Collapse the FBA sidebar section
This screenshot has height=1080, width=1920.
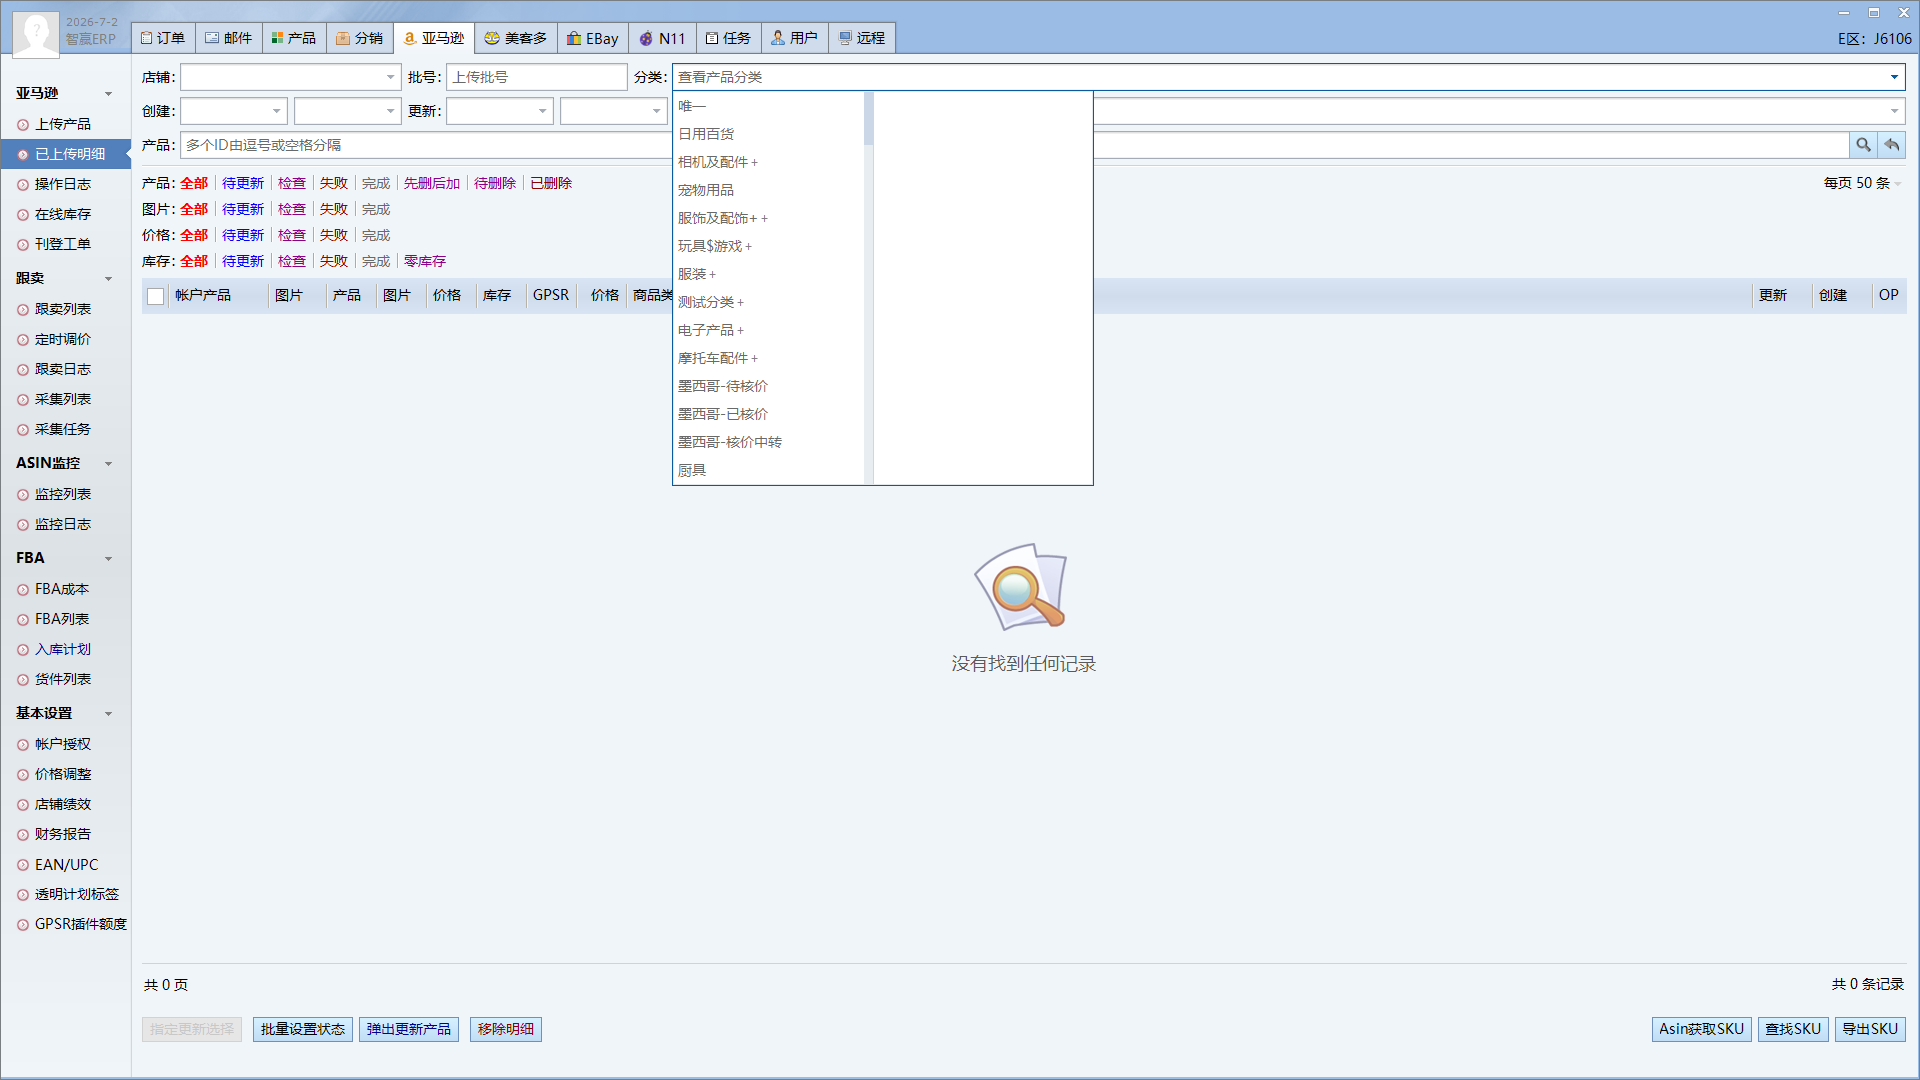[109, 559]
